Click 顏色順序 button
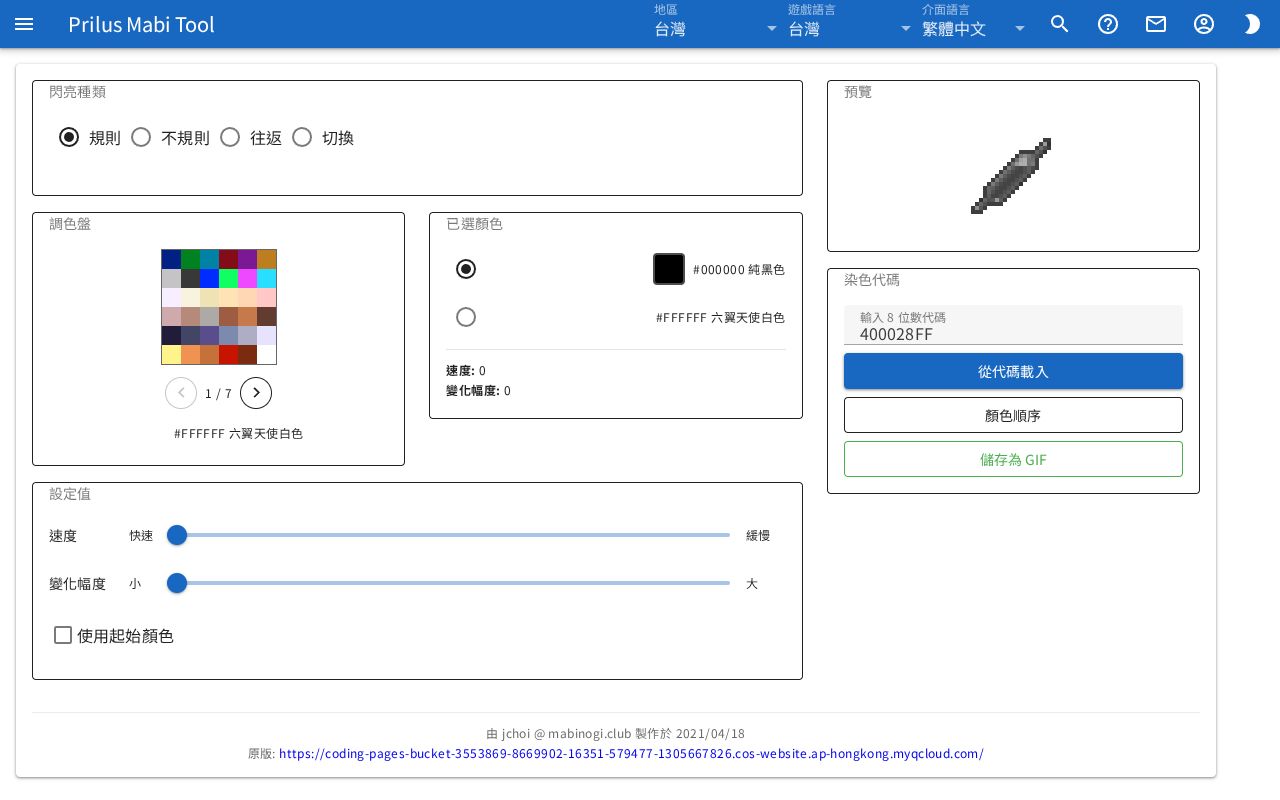This screenshot has width=1280, height=800. (1013, 415)
